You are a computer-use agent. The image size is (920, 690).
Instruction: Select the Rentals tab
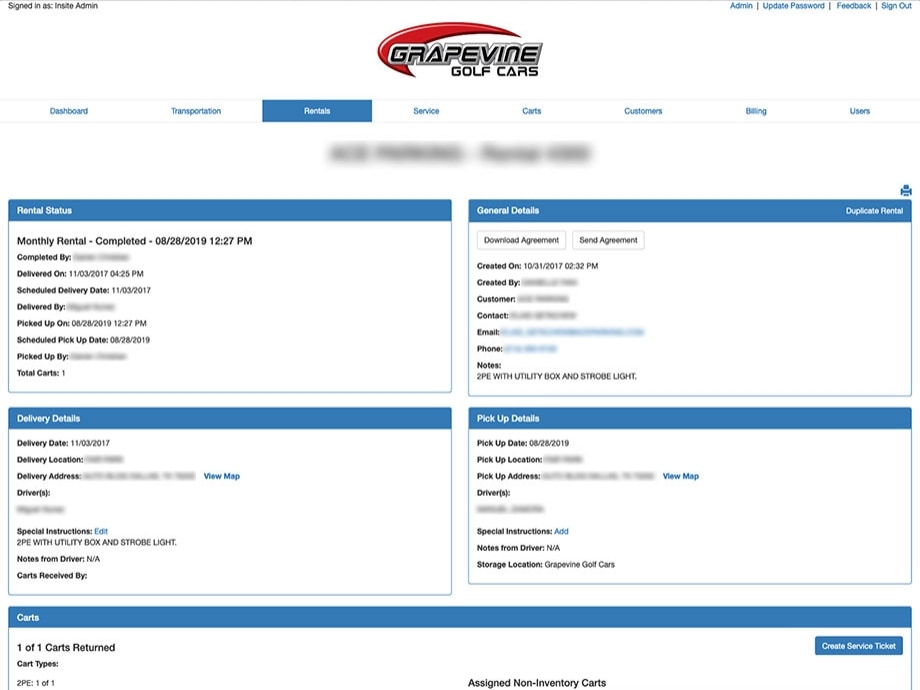317,111
